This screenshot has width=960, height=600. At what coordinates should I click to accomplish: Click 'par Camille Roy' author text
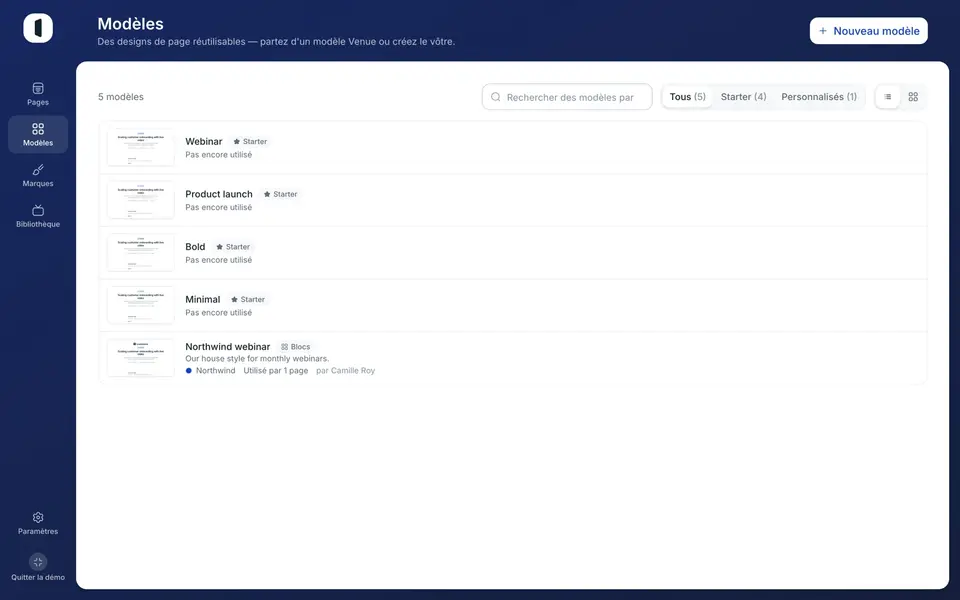pos(345,370)
